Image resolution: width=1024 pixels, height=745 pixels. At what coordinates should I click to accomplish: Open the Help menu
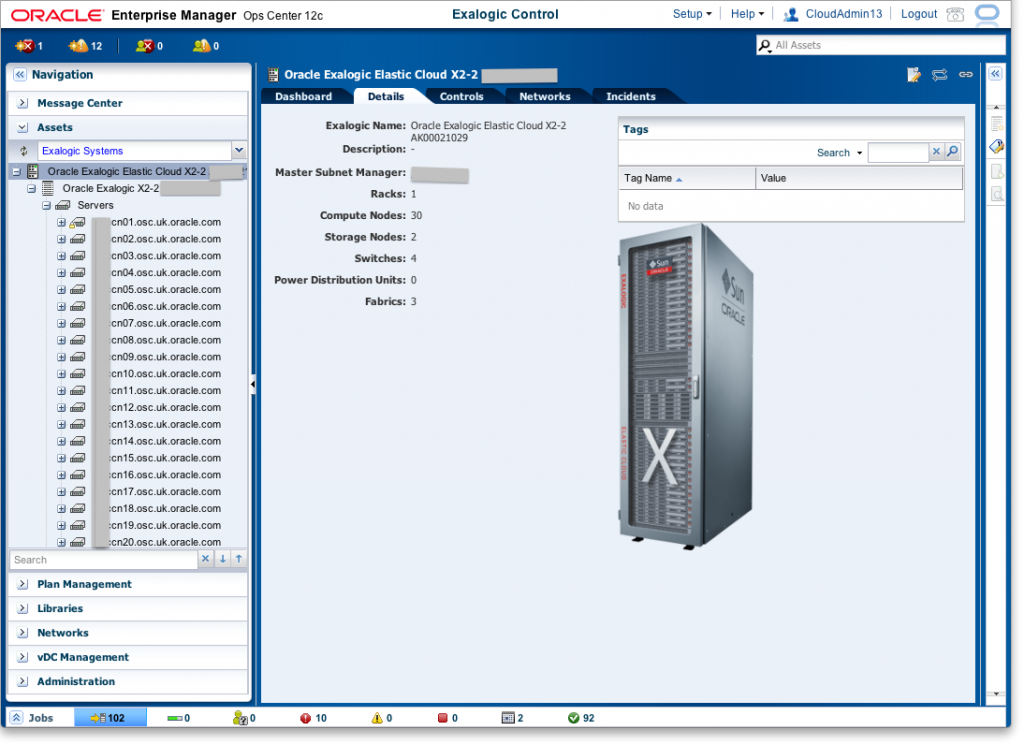[x=747, y=14]
